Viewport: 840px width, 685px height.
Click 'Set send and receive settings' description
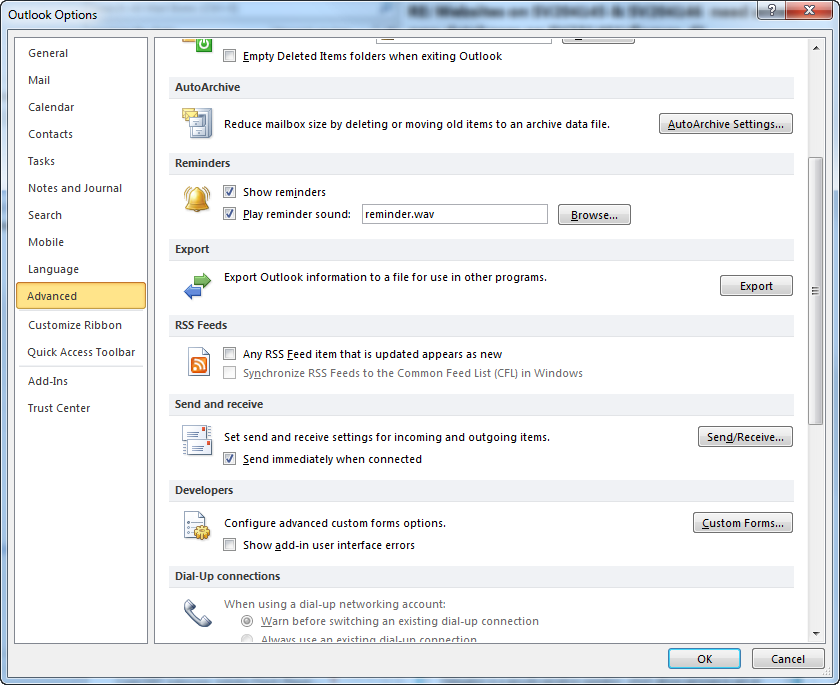387,438
